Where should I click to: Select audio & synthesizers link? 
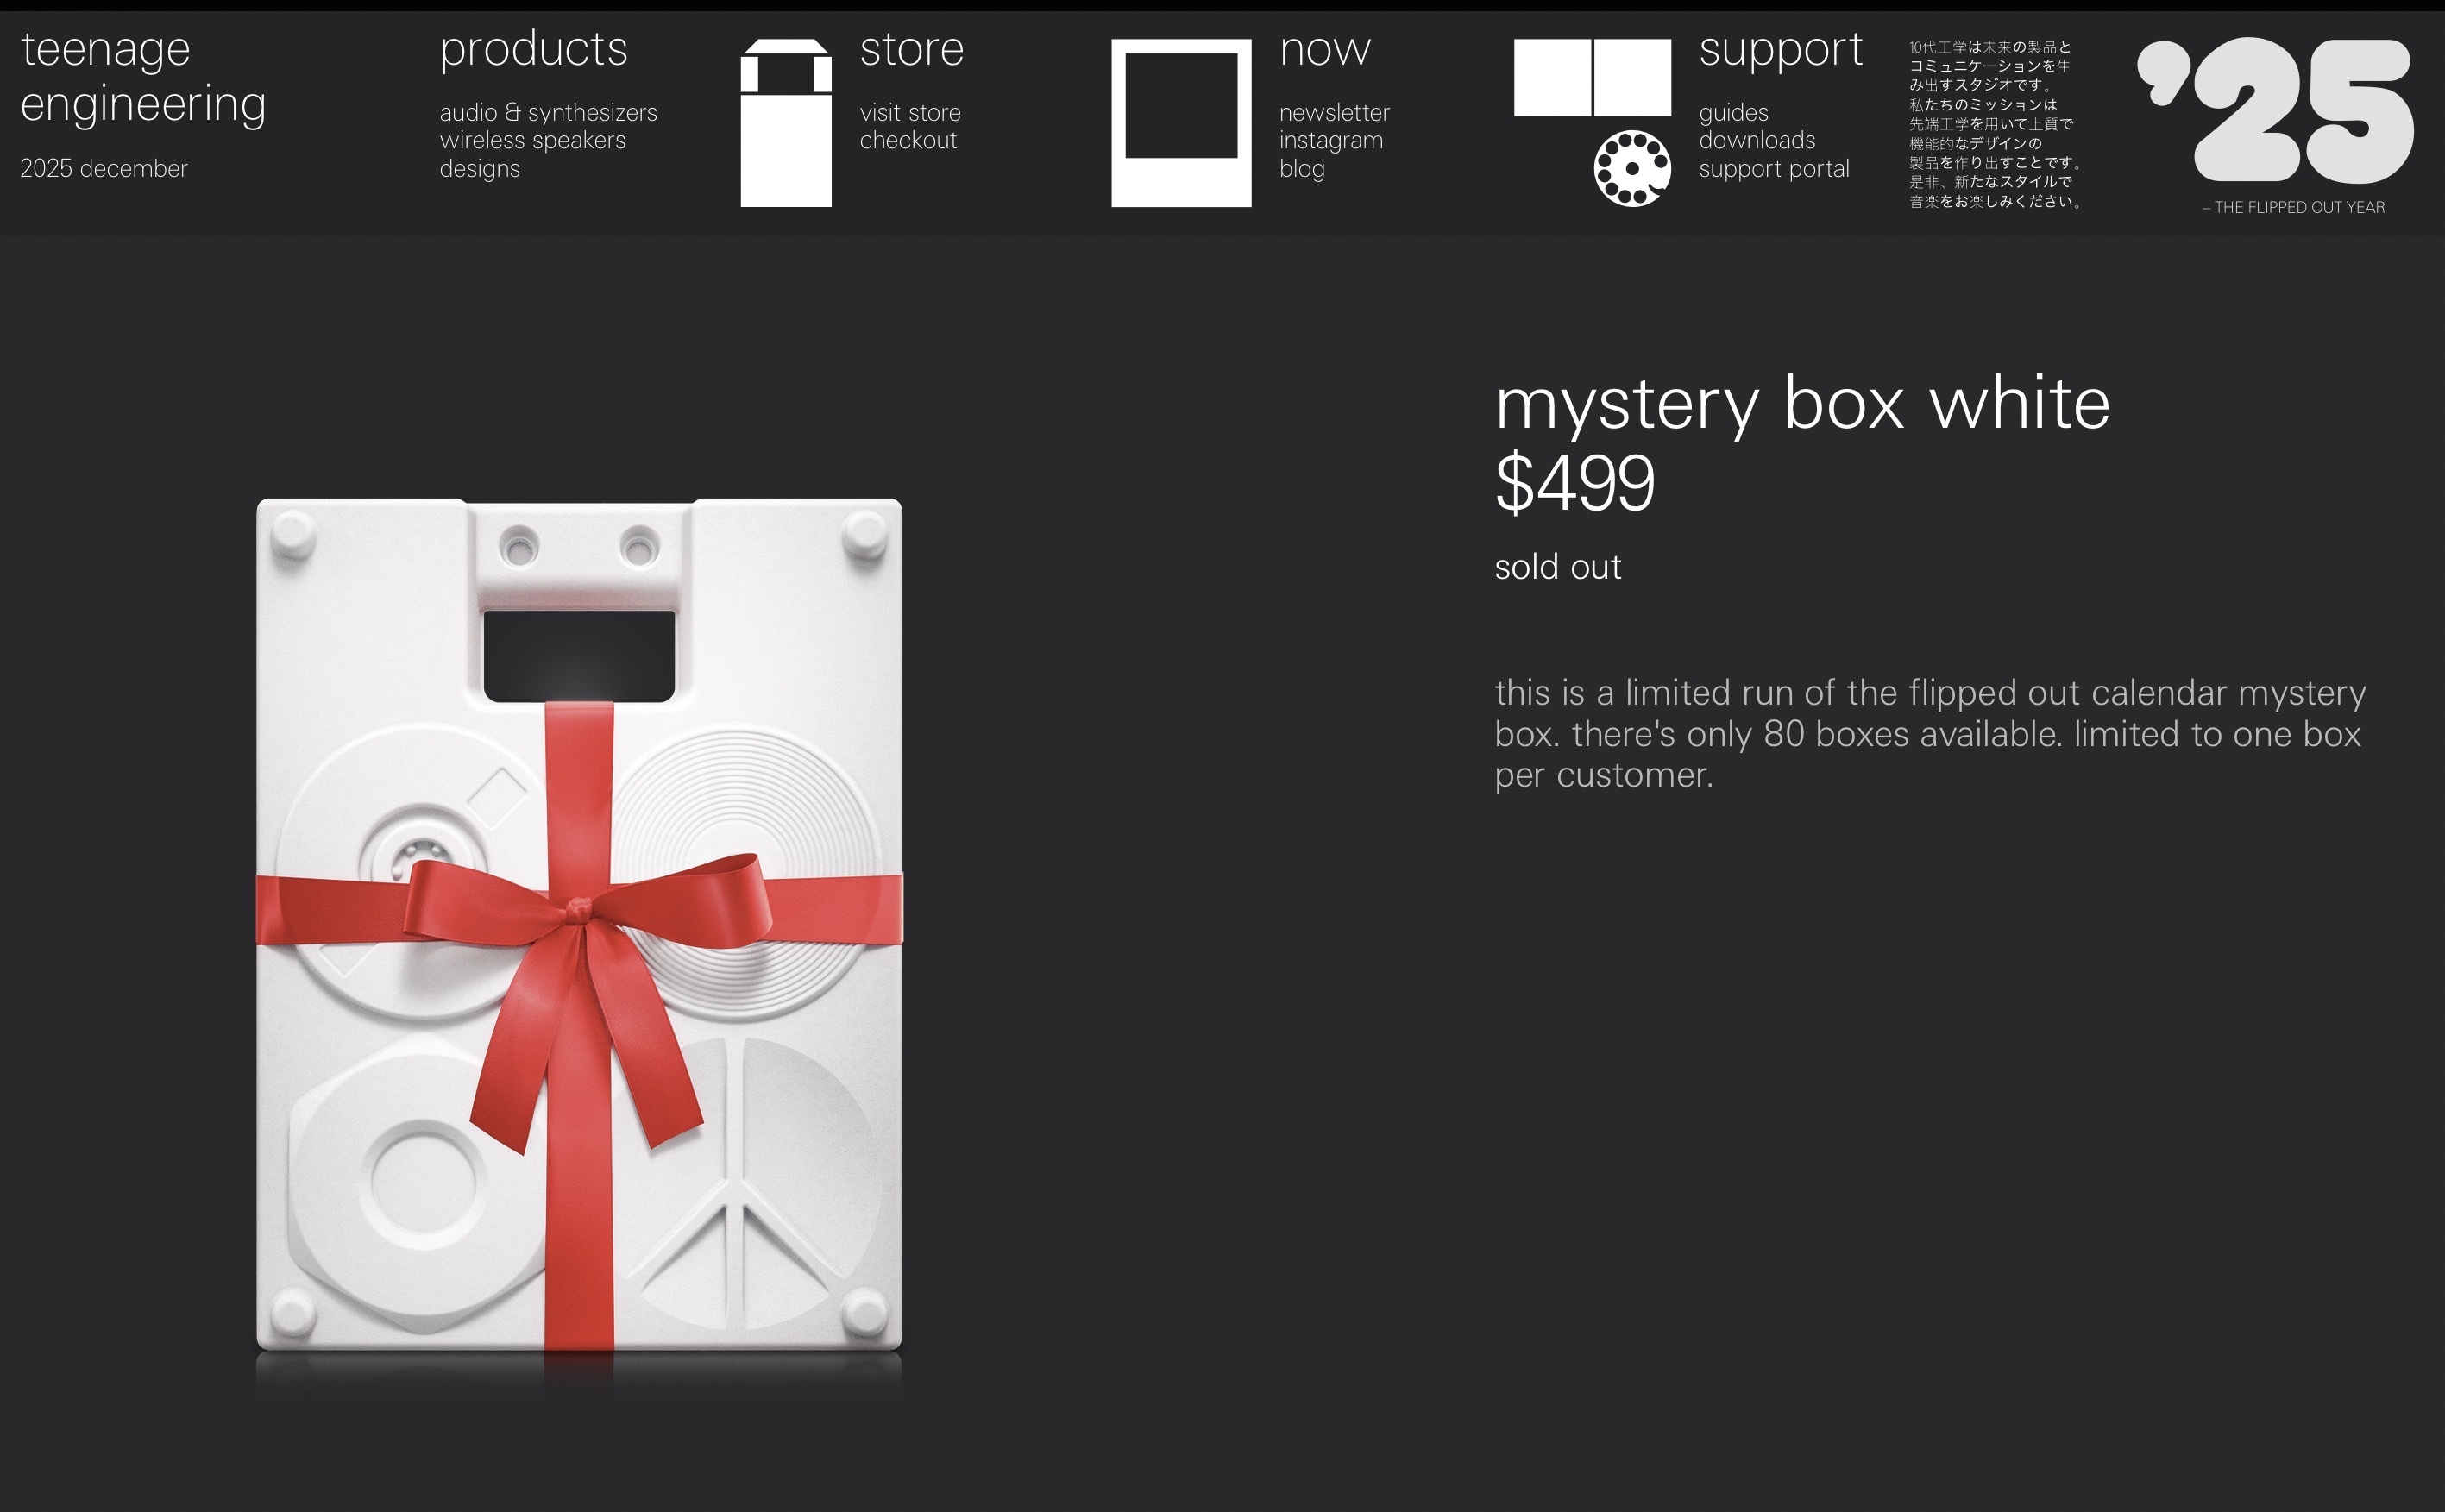click(x=548, y=112)
